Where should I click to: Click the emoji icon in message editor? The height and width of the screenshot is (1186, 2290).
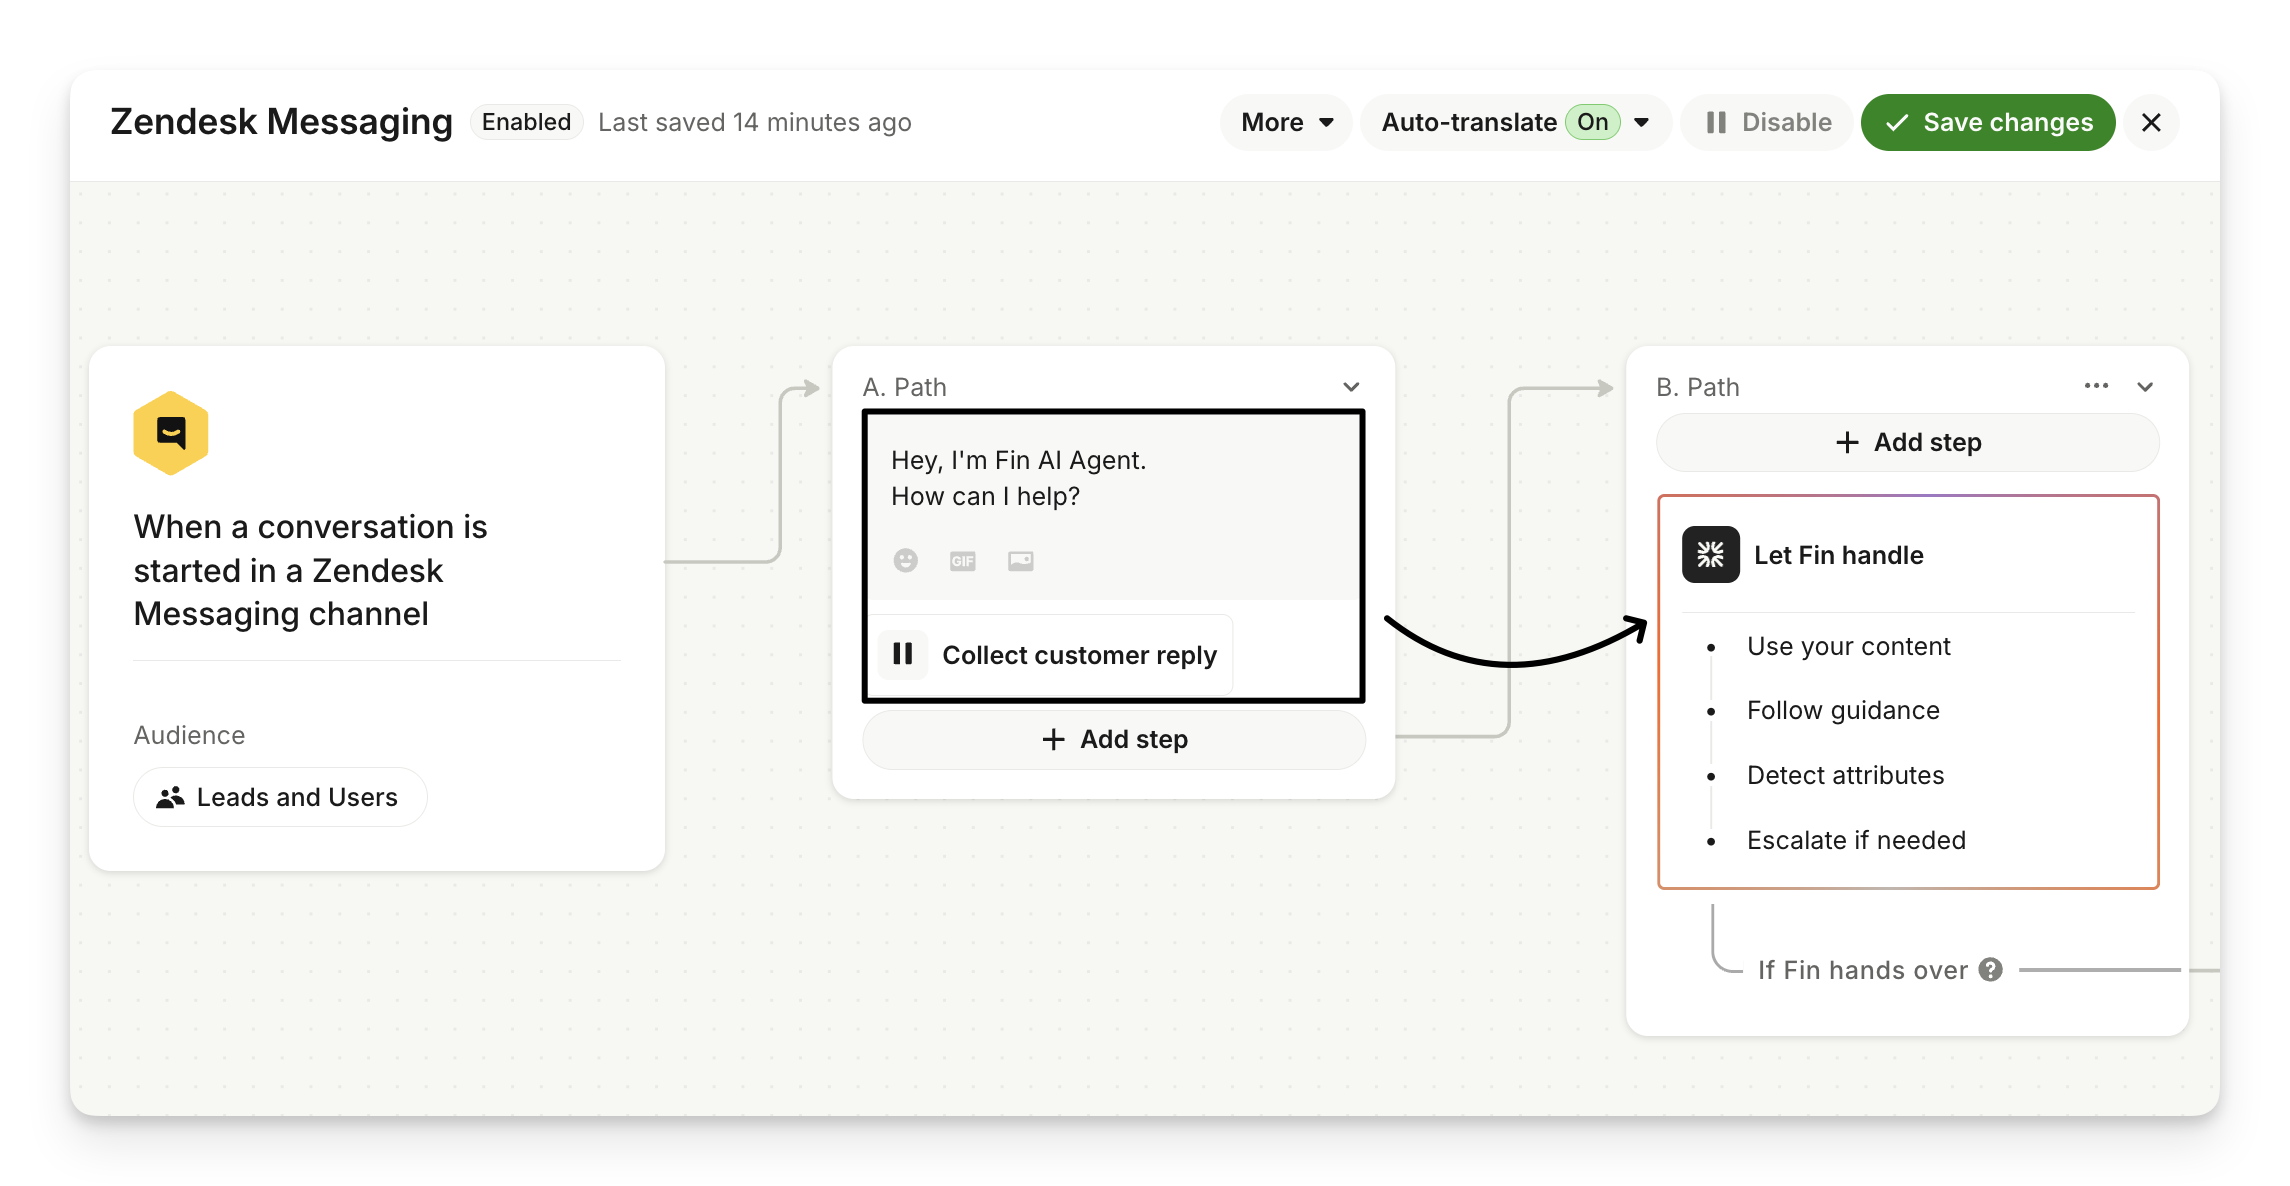pyautogui.click(x=905, y=561)
